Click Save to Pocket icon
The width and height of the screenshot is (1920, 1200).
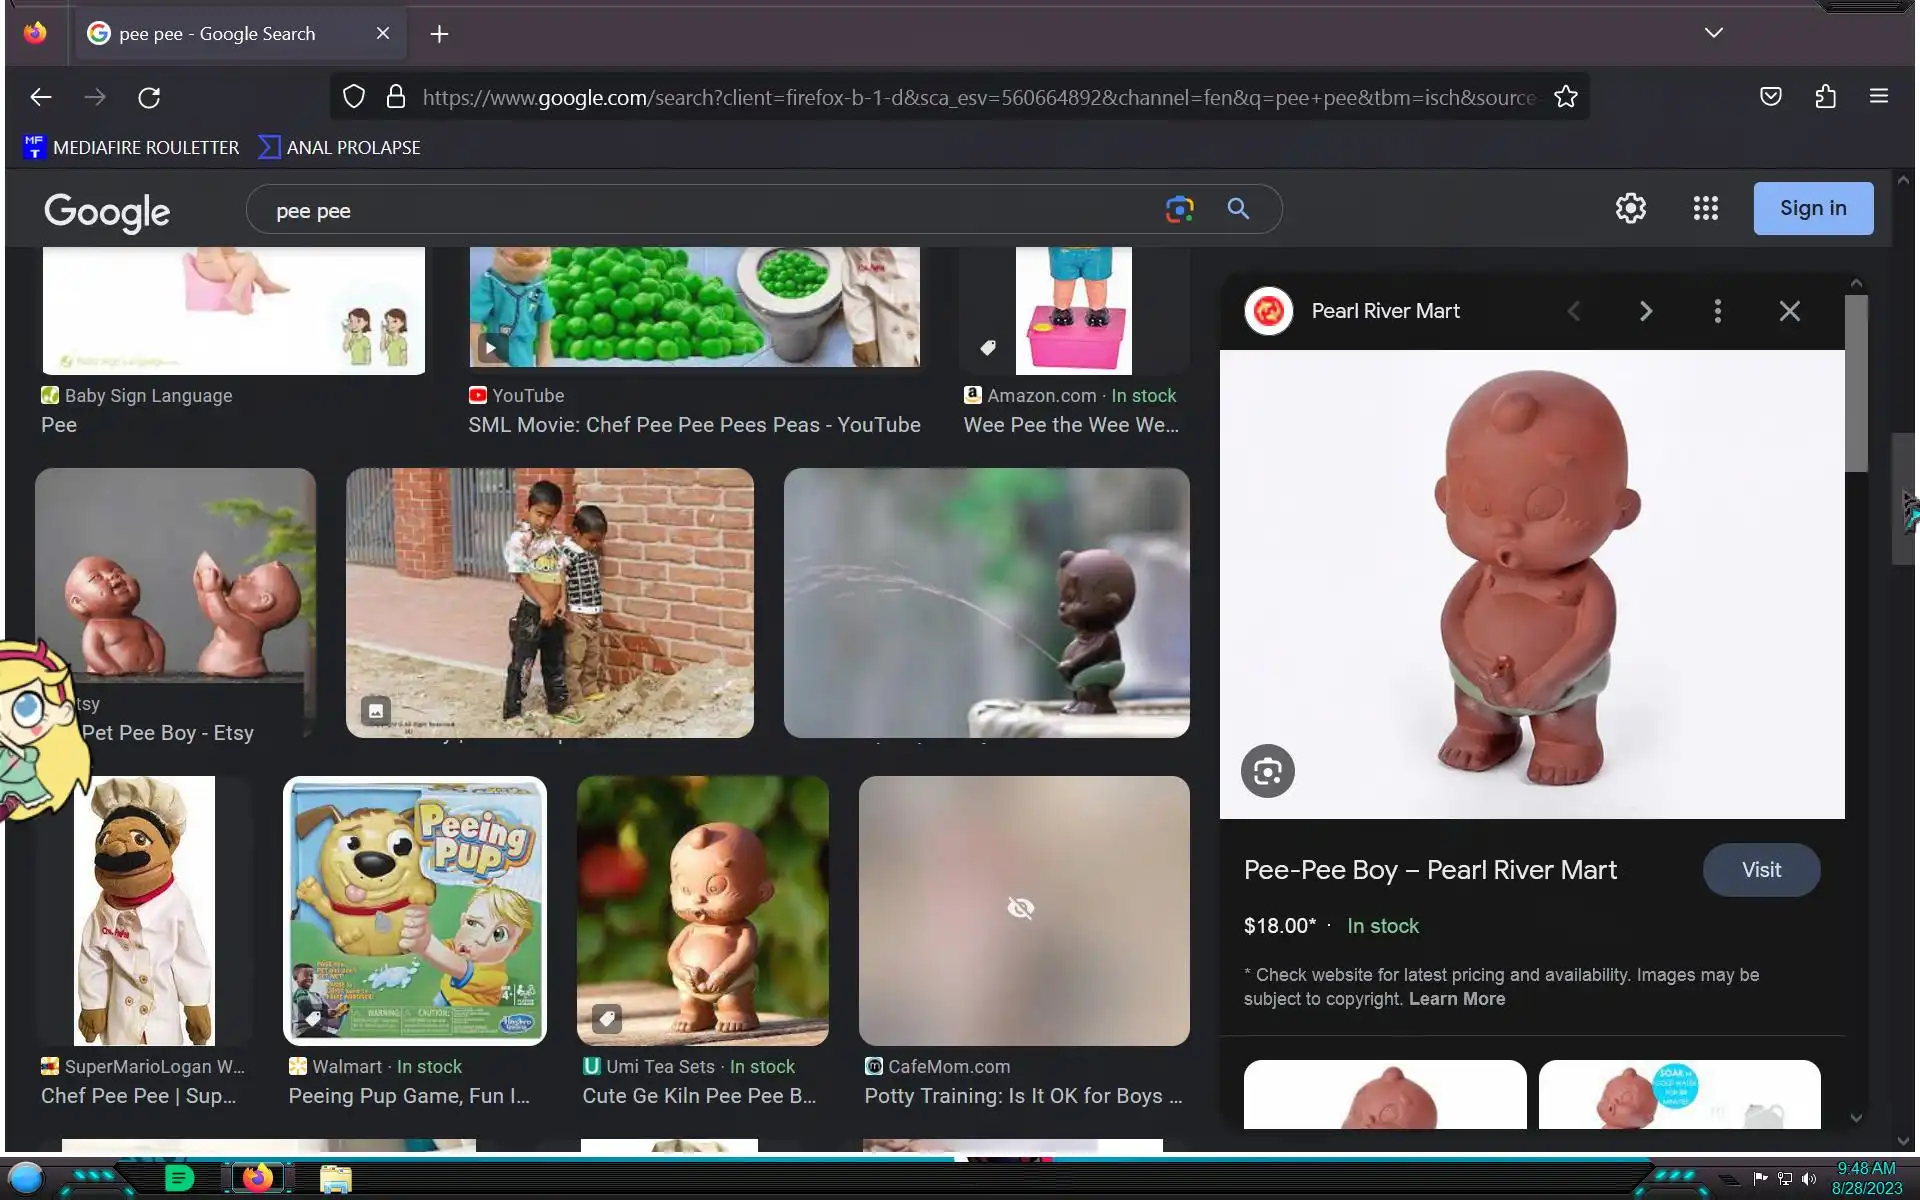click(1770, 97)
